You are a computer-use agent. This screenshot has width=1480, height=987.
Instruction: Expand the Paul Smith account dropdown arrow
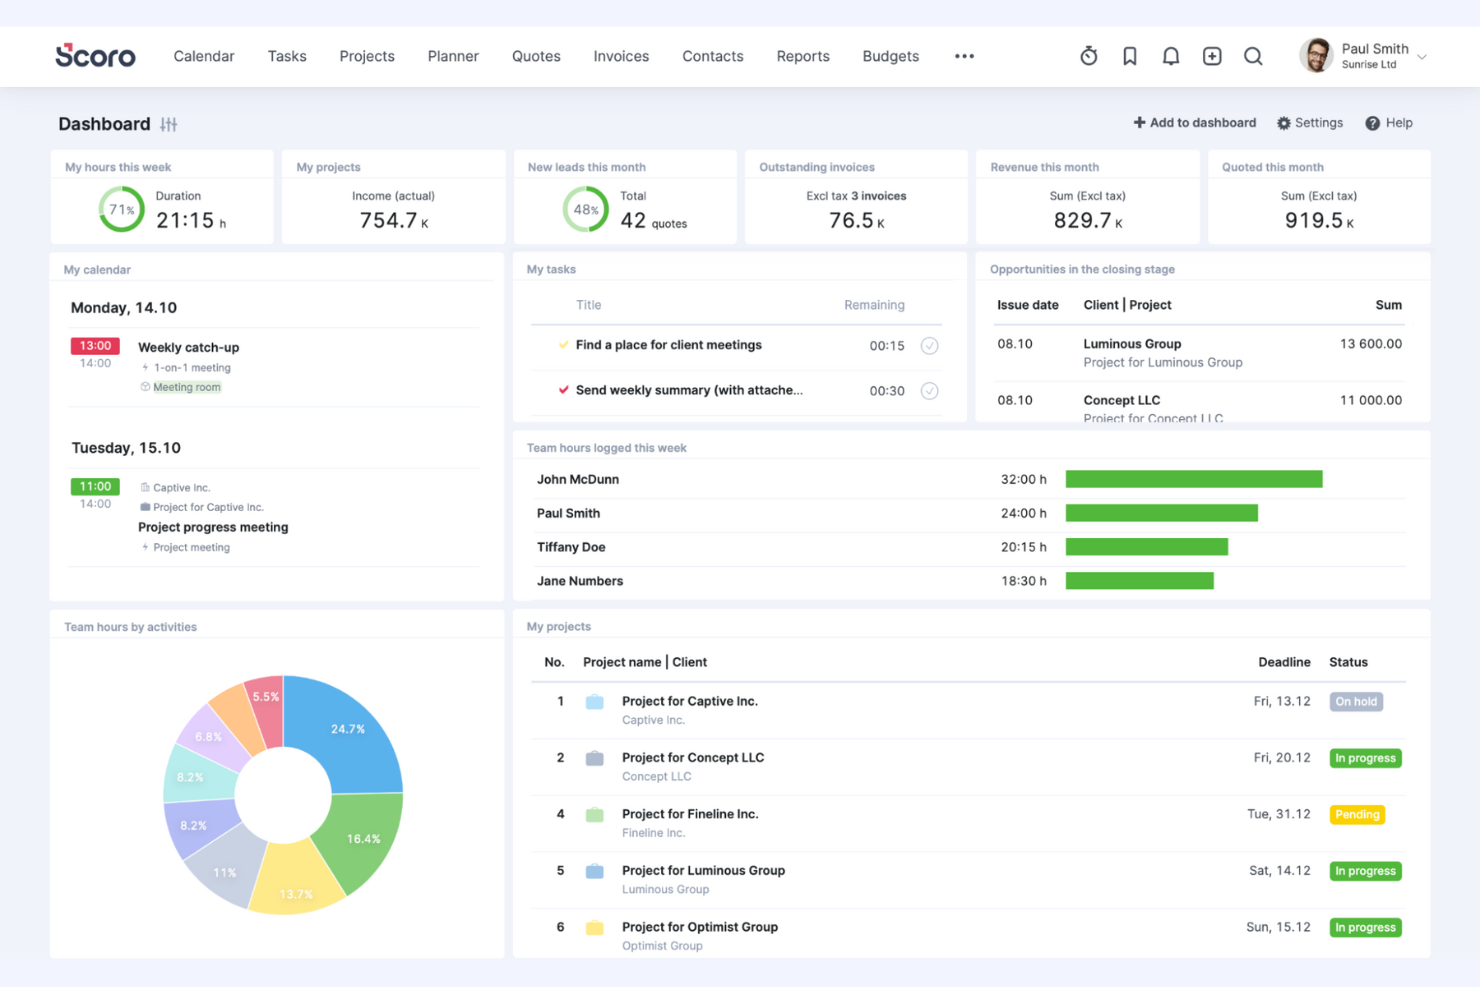[x=1422, y=57]
